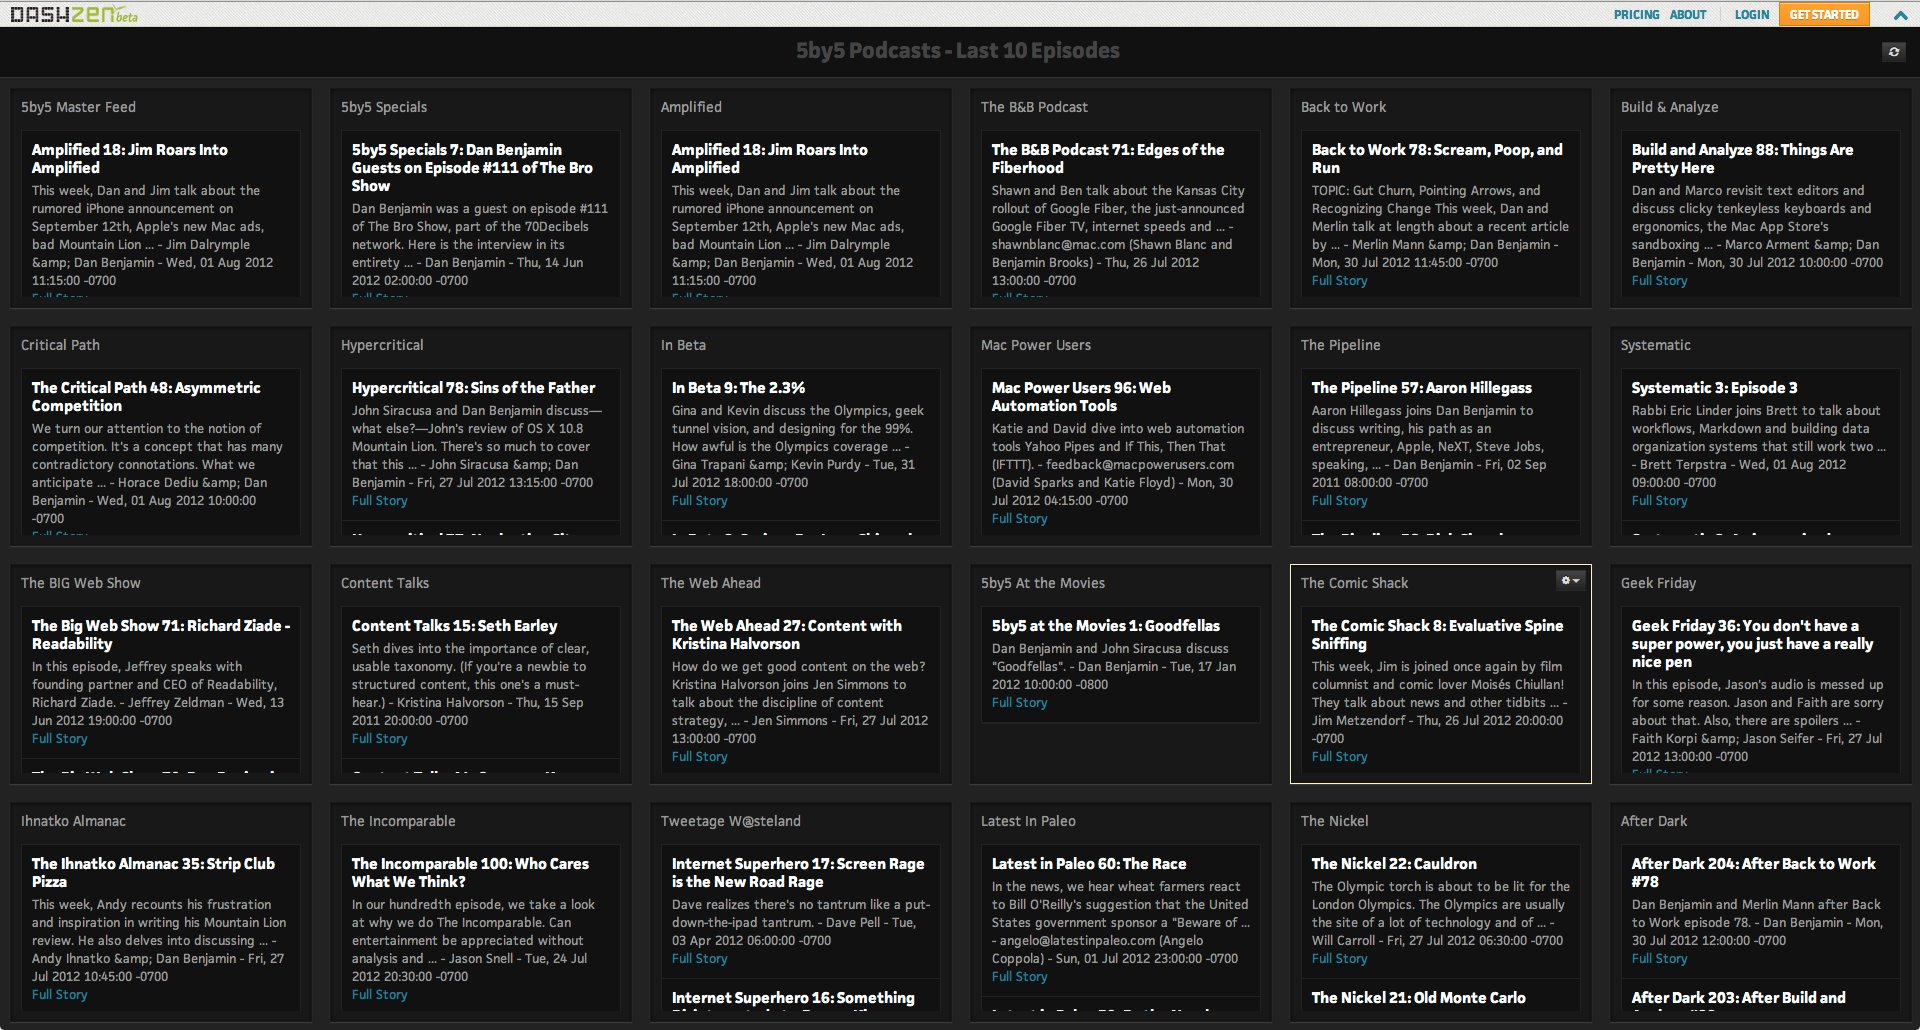Click the dashboard refresh icon

(x=1893, y=51)
